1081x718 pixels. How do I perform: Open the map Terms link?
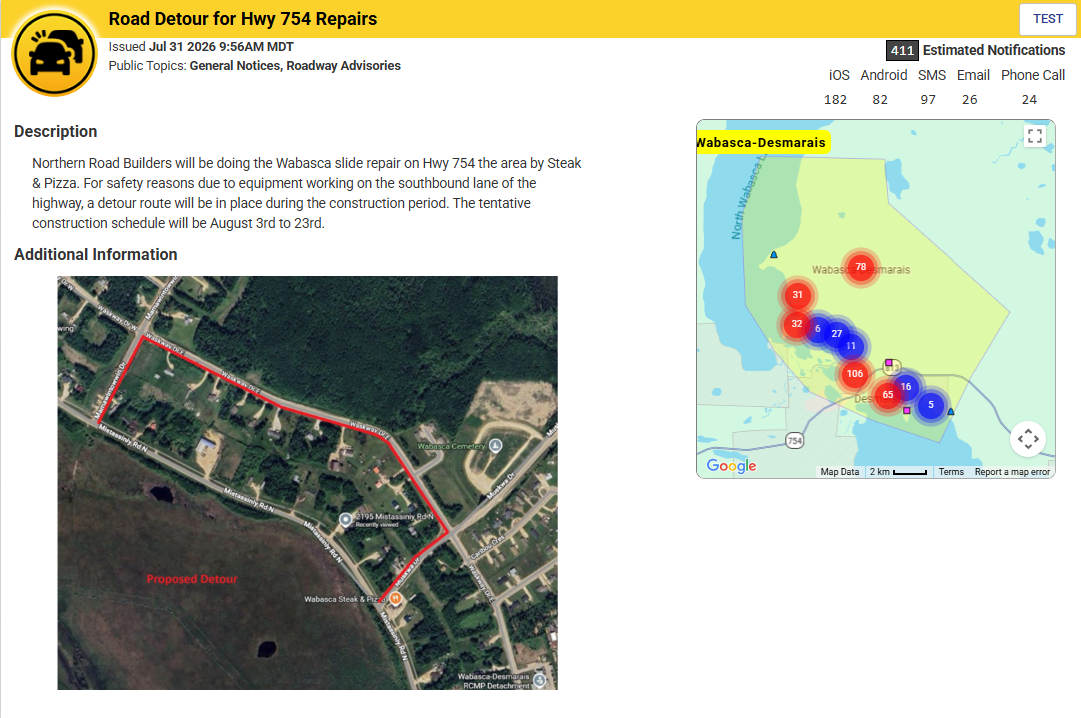click(951, 472)
